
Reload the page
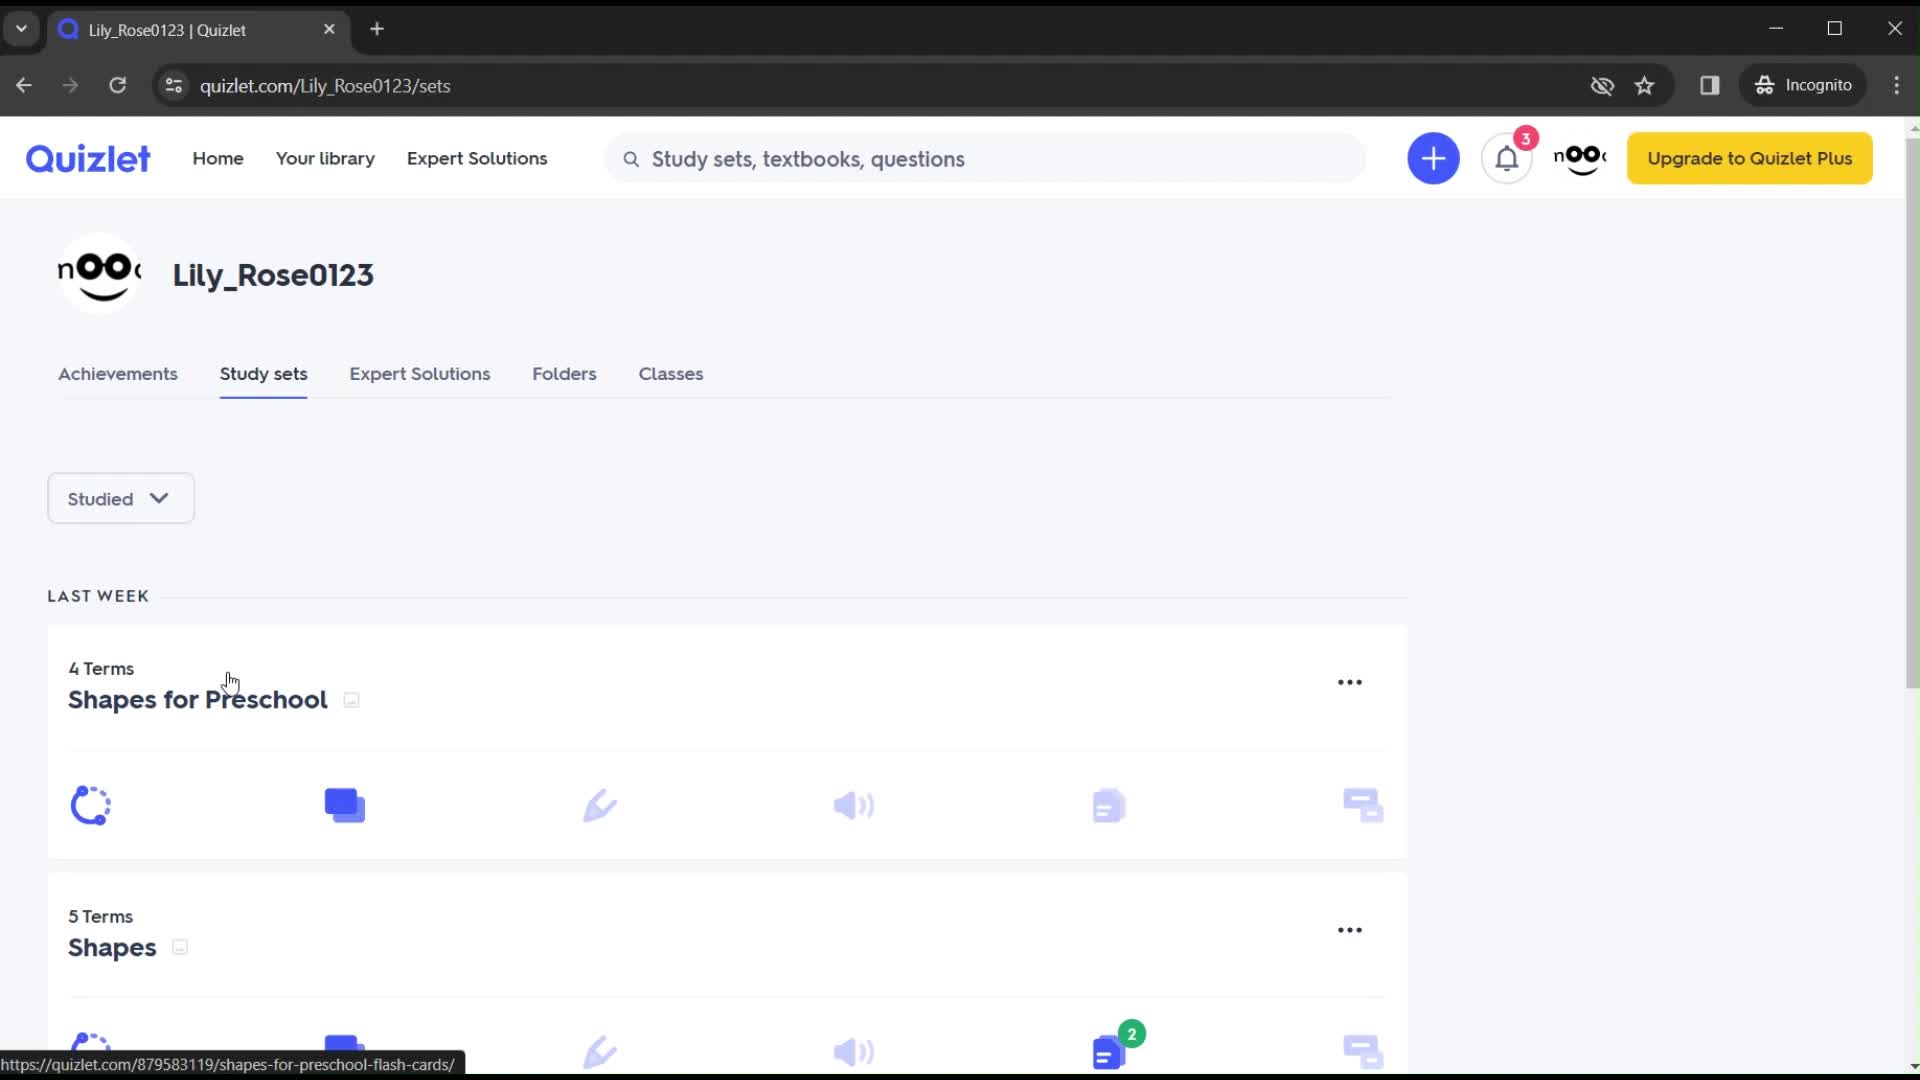(x=118, y=86)
